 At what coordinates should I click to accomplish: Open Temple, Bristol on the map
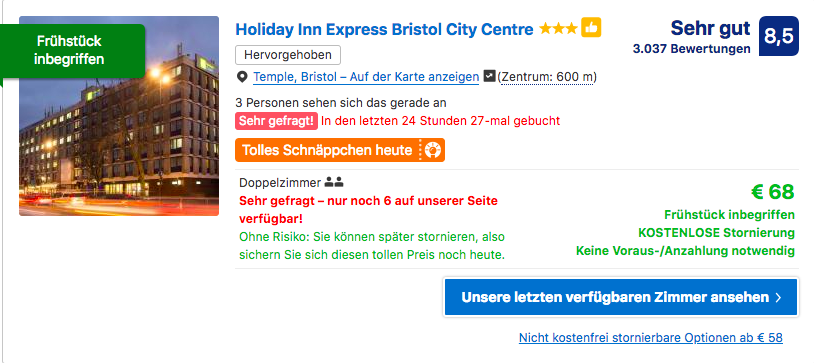tap(366, 77)
